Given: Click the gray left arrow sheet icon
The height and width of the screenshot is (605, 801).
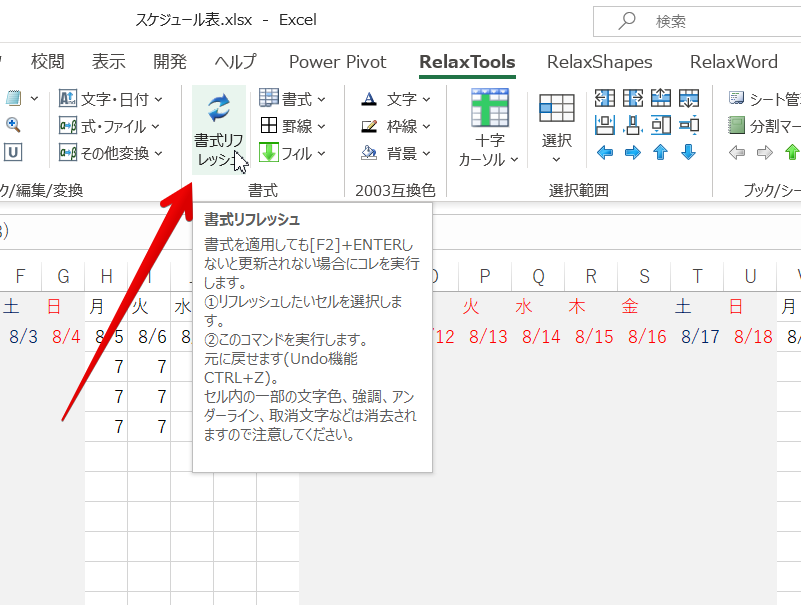Looking at the screenshot, I should click(737, 152).
